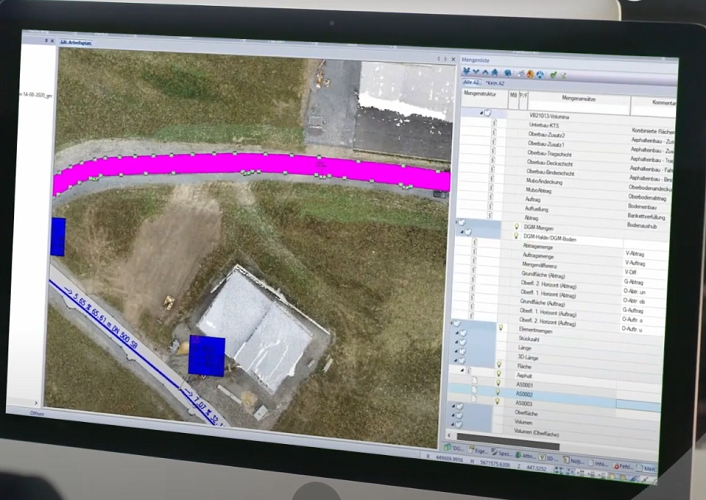Image resolution: width=706 pixels, height=500 pixels.
Task: Open the 'DG...' bottom panel tab
Action: pyautogui.click(x=454, y=449)
